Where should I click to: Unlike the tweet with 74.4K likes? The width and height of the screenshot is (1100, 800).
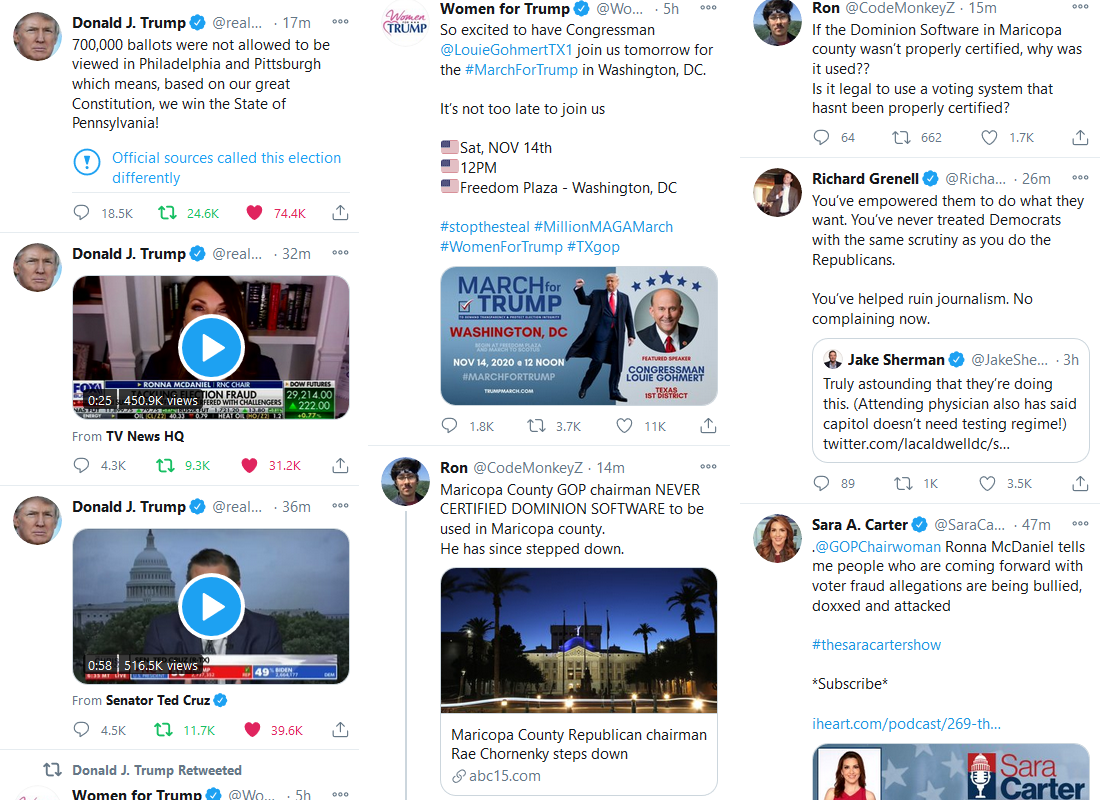(254, 213)
